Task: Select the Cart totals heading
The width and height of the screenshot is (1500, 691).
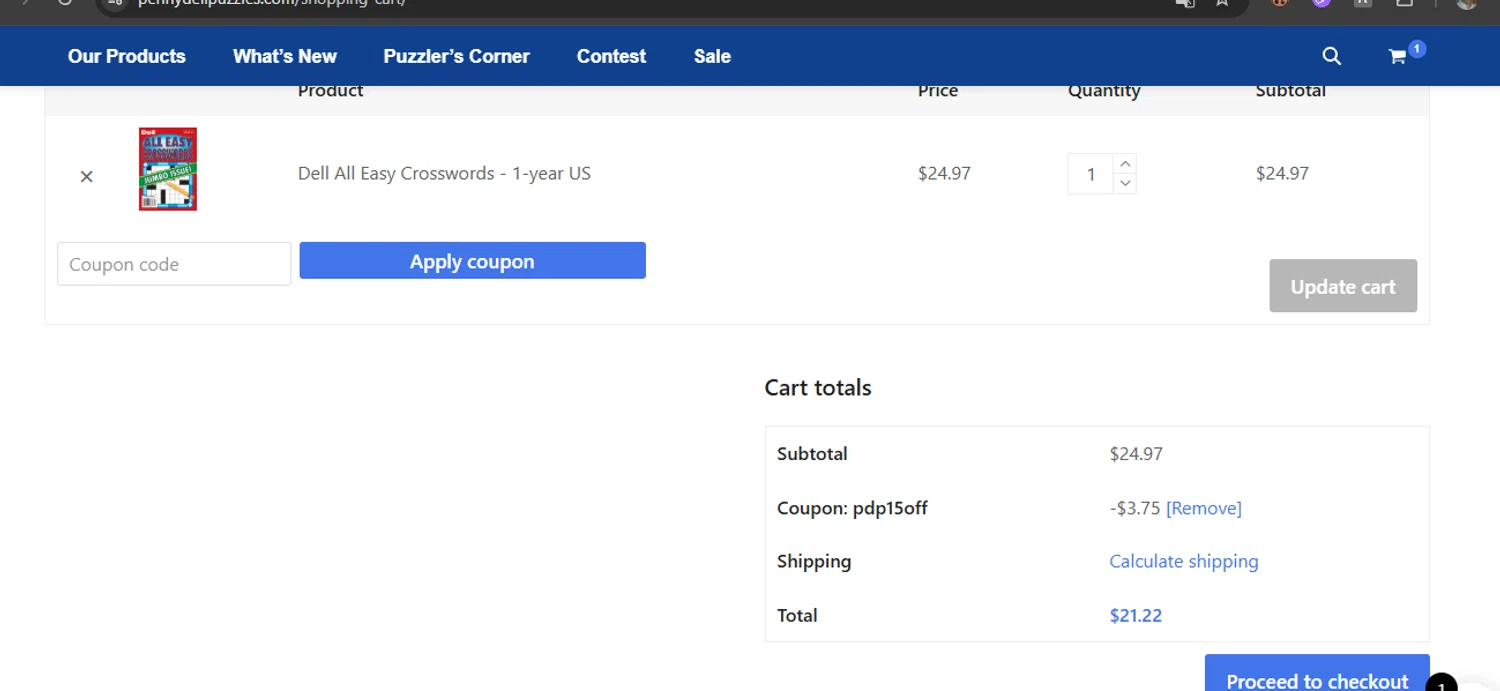Action: [x=818, y=388]
